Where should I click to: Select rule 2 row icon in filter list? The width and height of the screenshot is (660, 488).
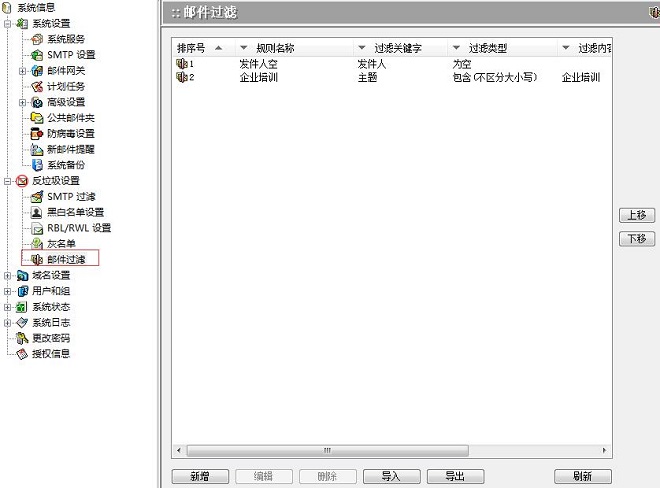click(181, 77)
